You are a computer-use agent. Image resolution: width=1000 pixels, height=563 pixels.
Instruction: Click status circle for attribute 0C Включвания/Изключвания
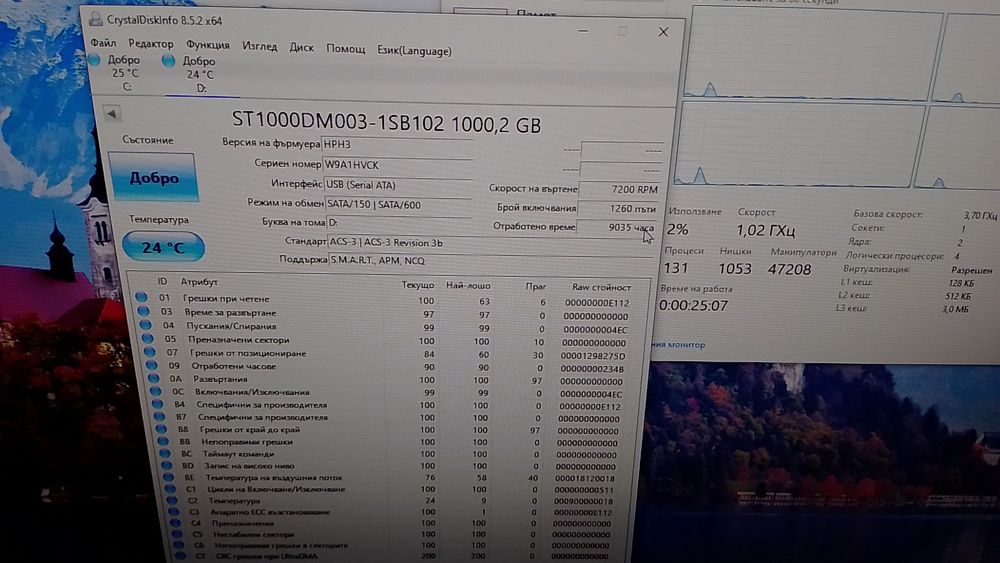pos(156,391)
